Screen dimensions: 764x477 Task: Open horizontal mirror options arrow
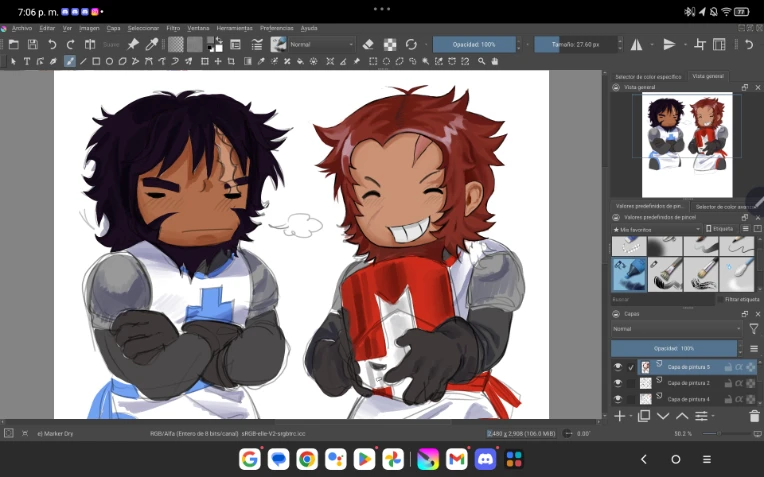tap(652, 44)
